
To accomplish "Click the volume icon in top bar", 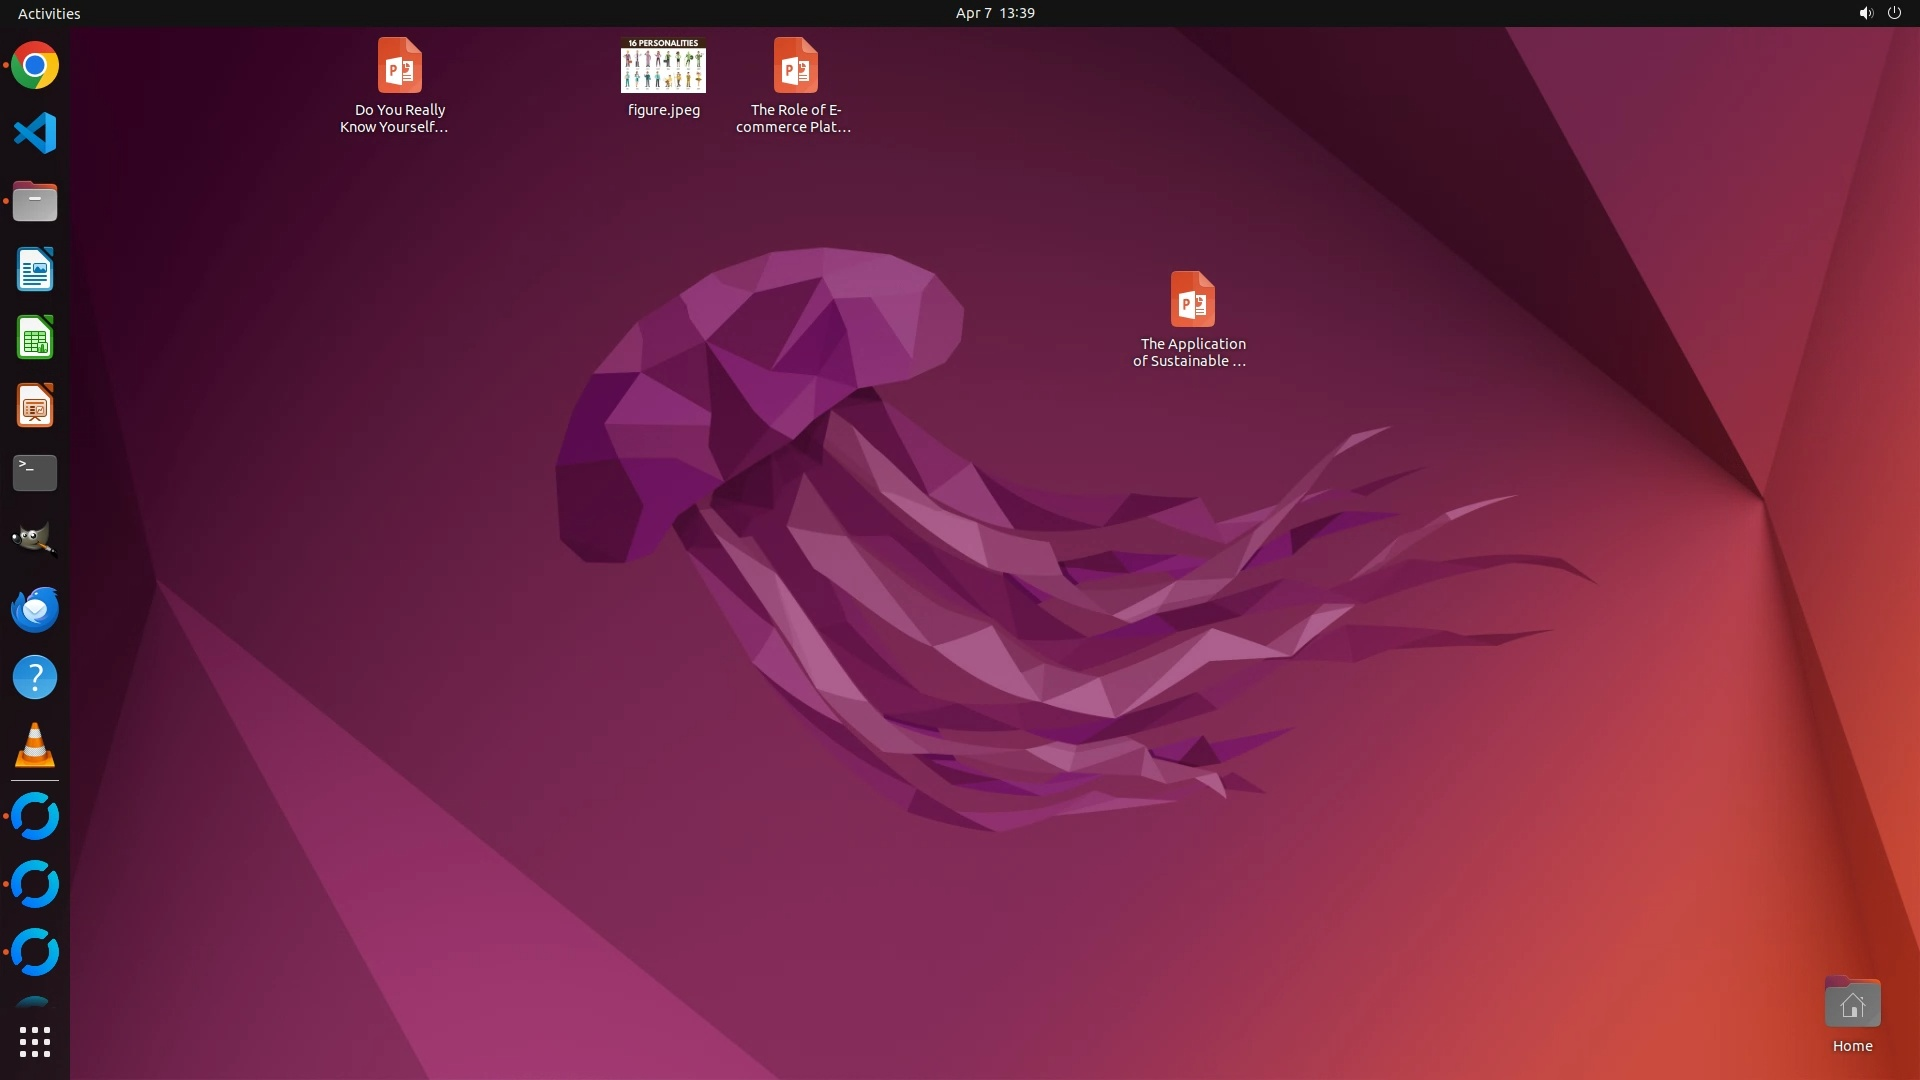I will (1865, 13).
